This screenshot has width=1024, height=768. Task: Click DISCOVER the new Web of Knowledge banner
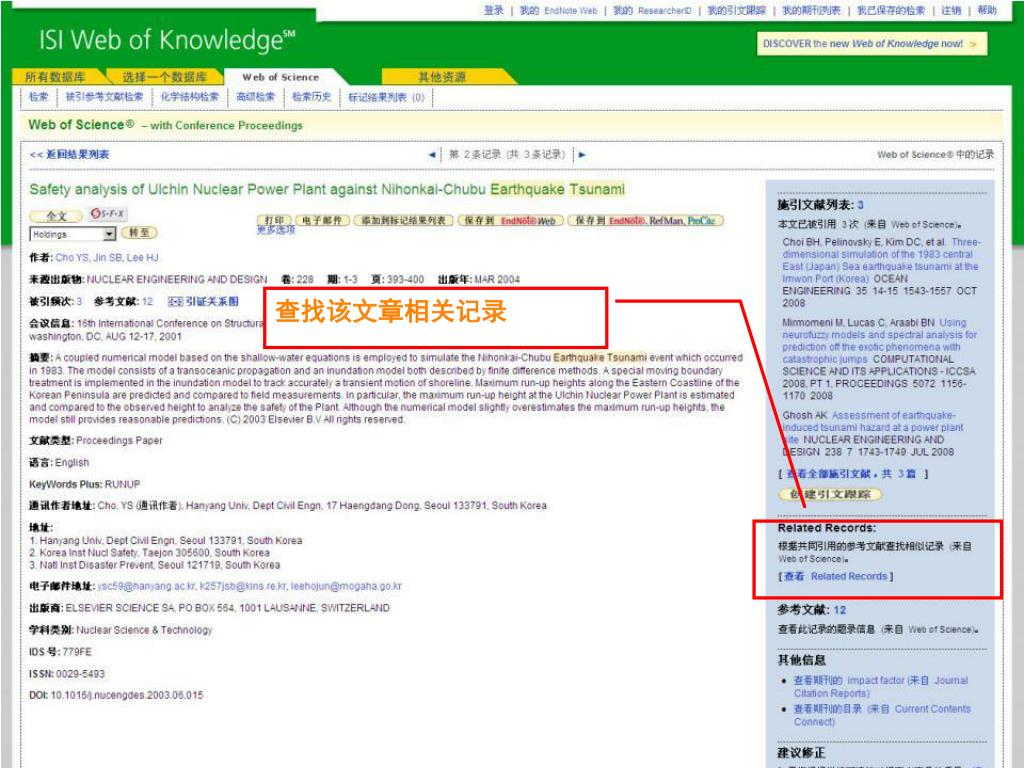(871, 44)
